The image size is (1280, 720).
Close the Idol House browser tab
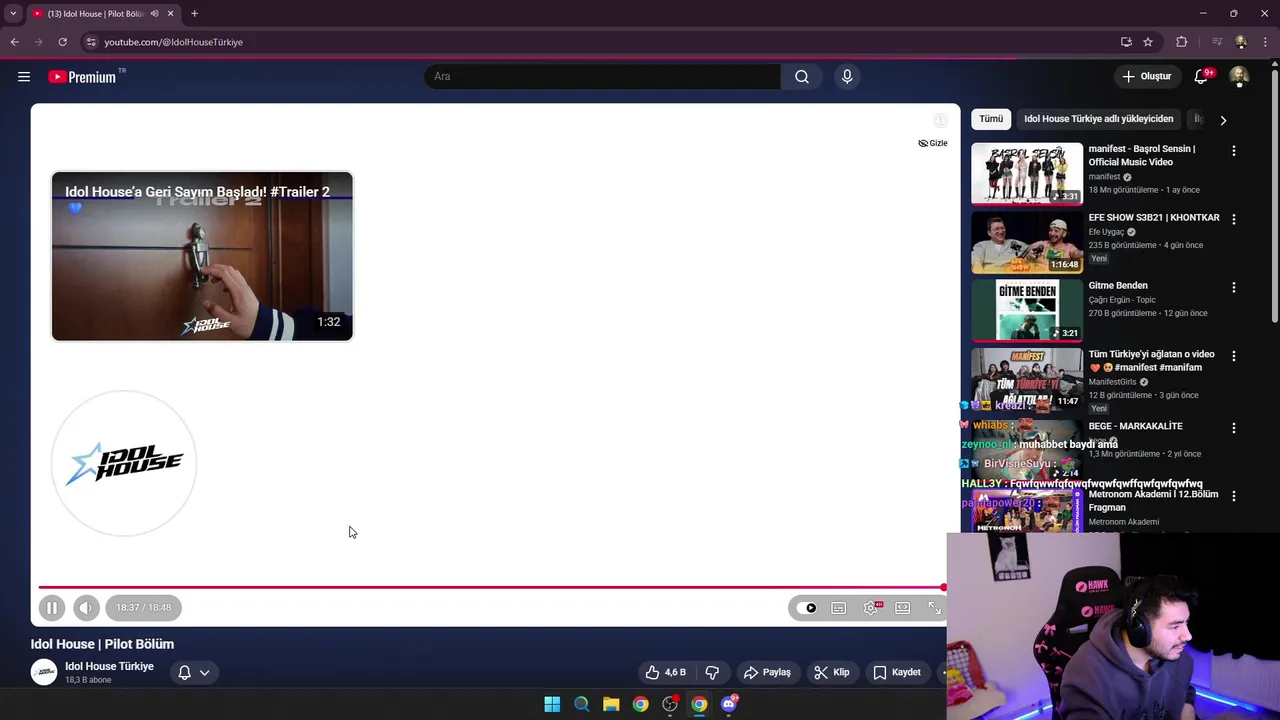click(x=170, y=13)
